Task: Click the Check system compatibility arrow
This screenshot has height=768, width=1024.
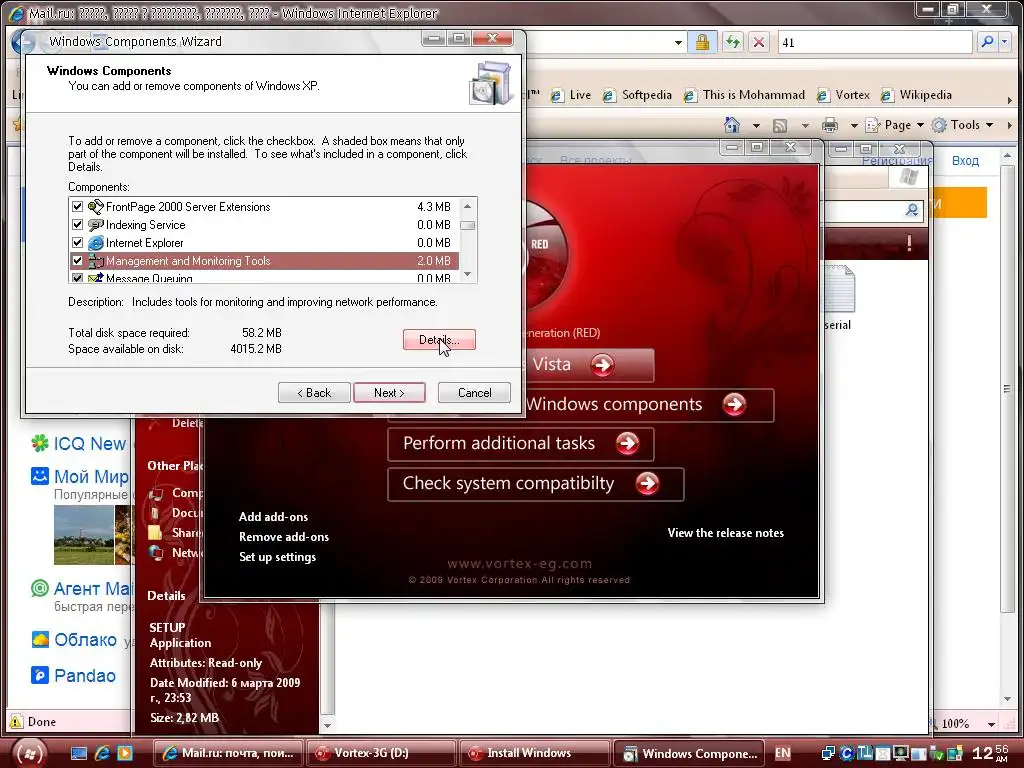Action: click(x=647, y=483)
